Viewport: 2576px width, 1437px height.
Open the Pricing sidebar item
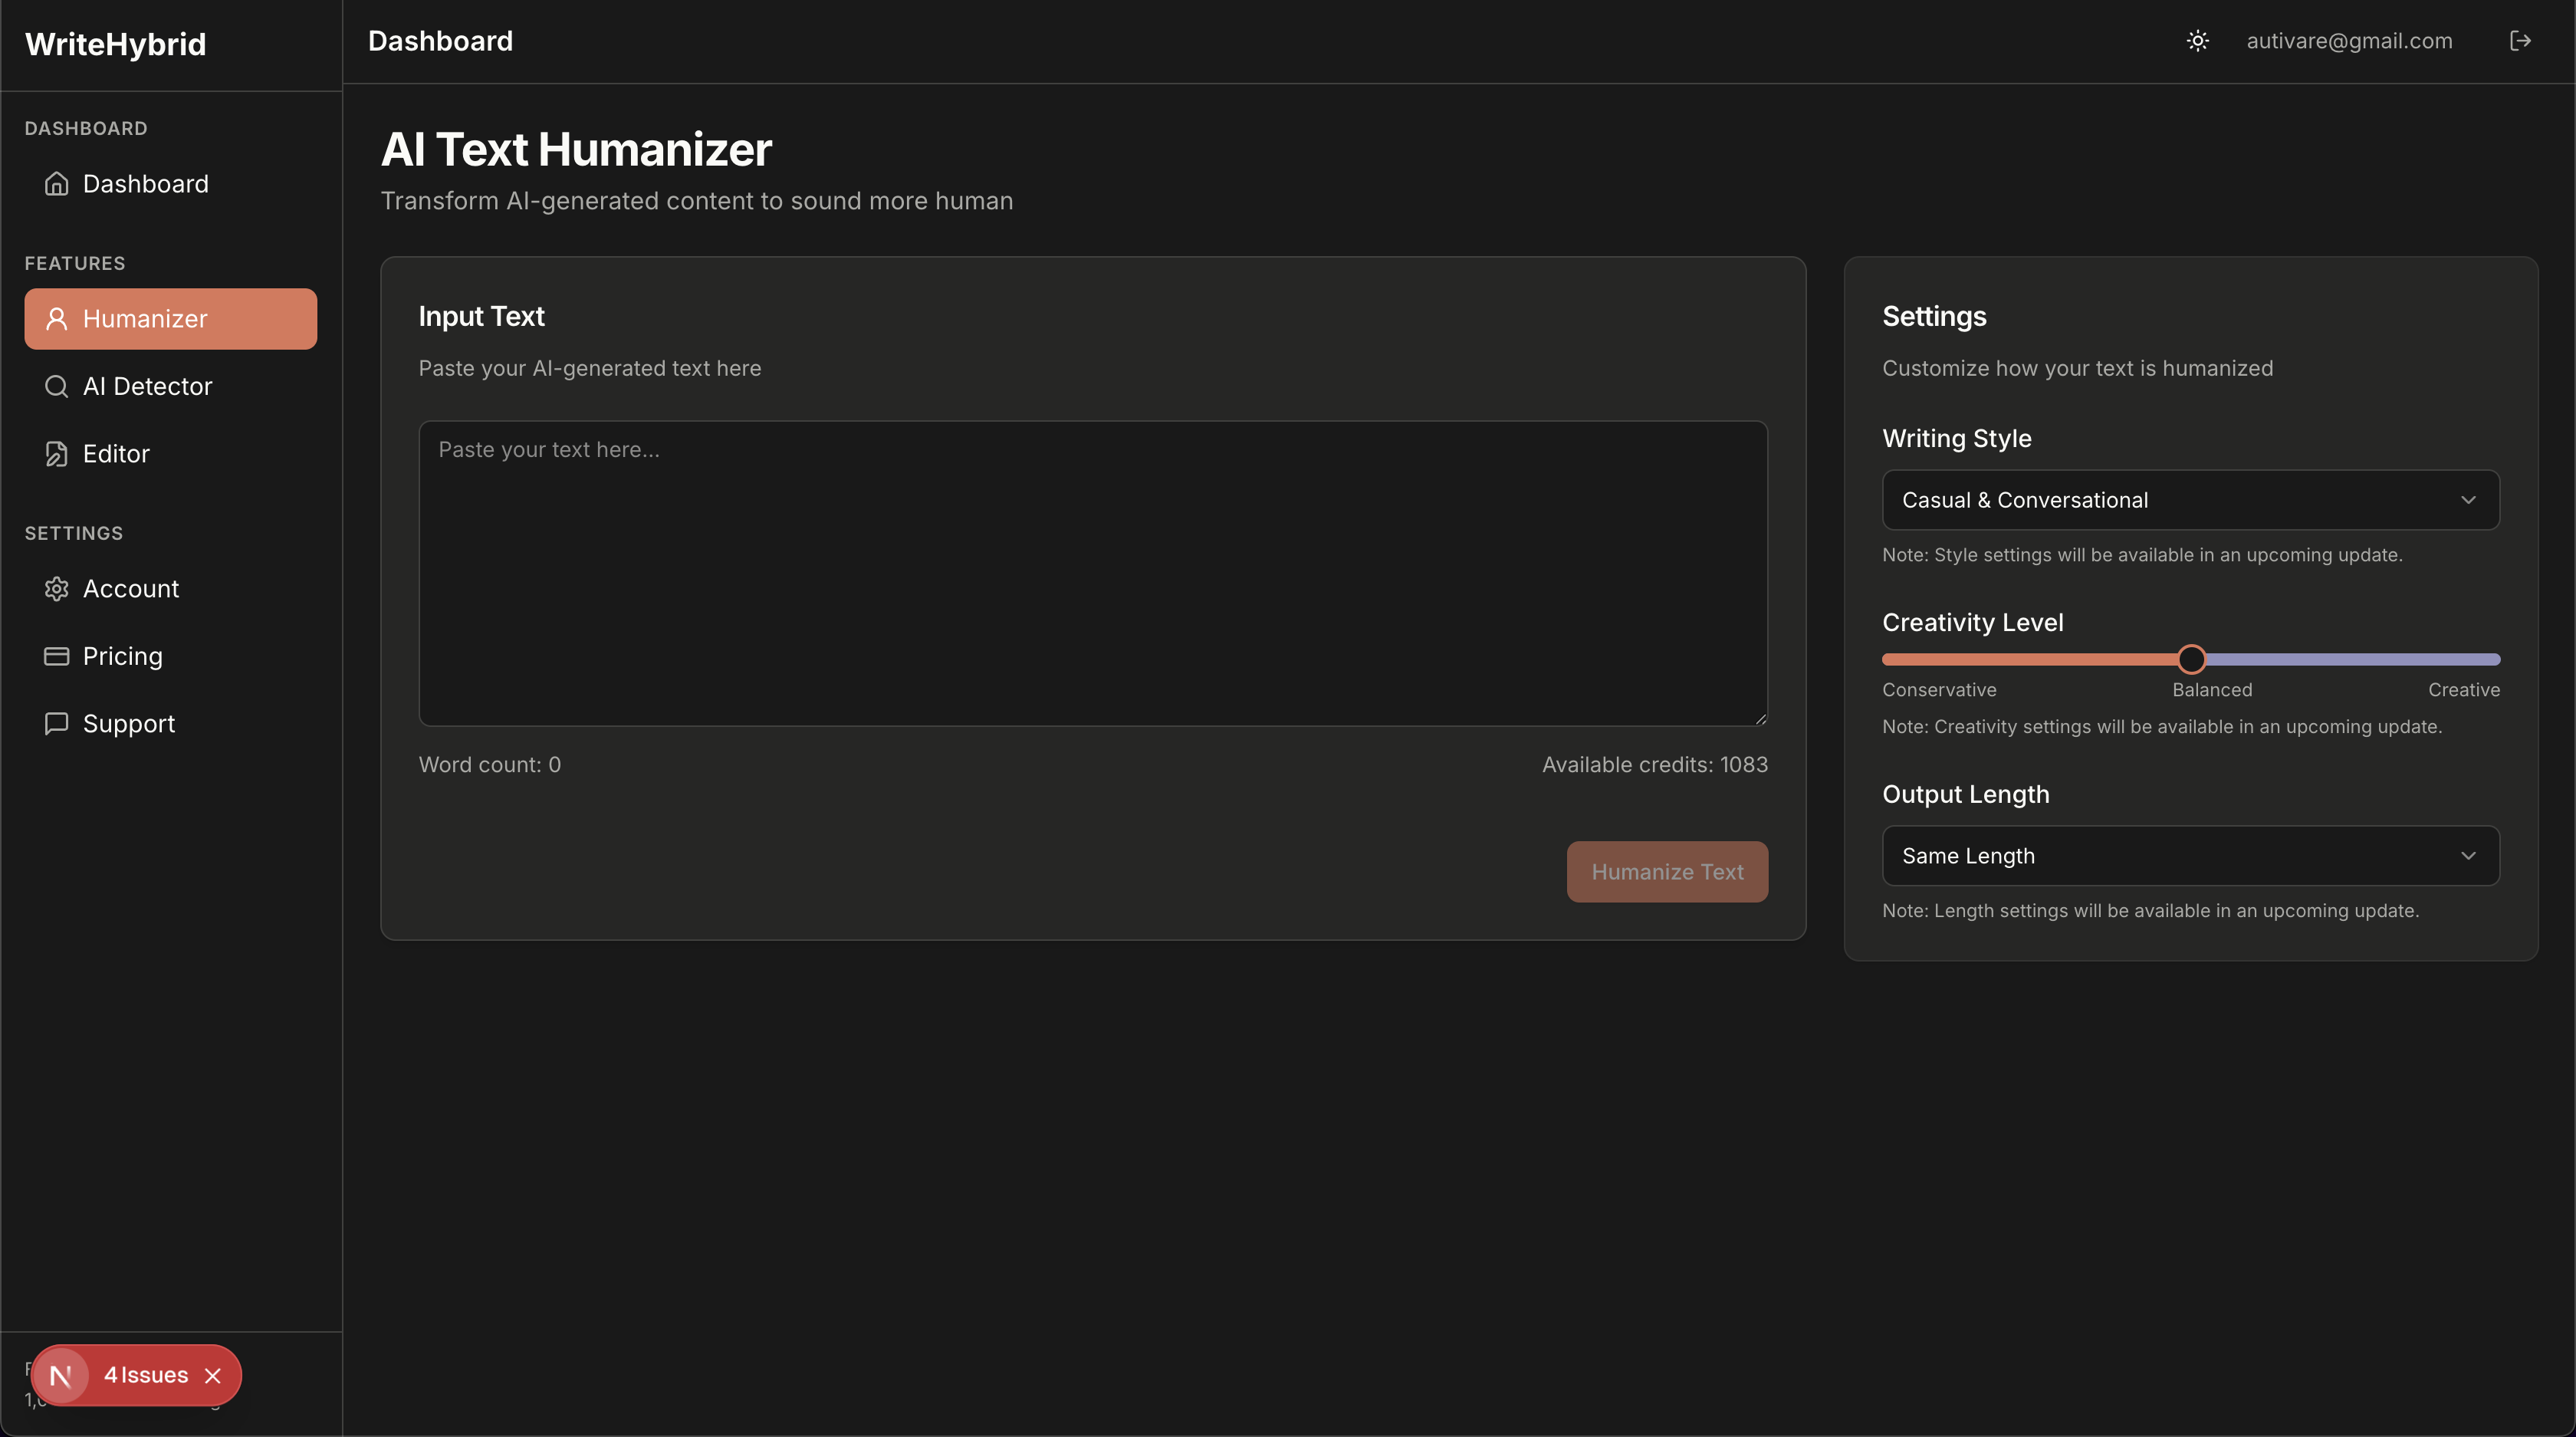[123, 656]
